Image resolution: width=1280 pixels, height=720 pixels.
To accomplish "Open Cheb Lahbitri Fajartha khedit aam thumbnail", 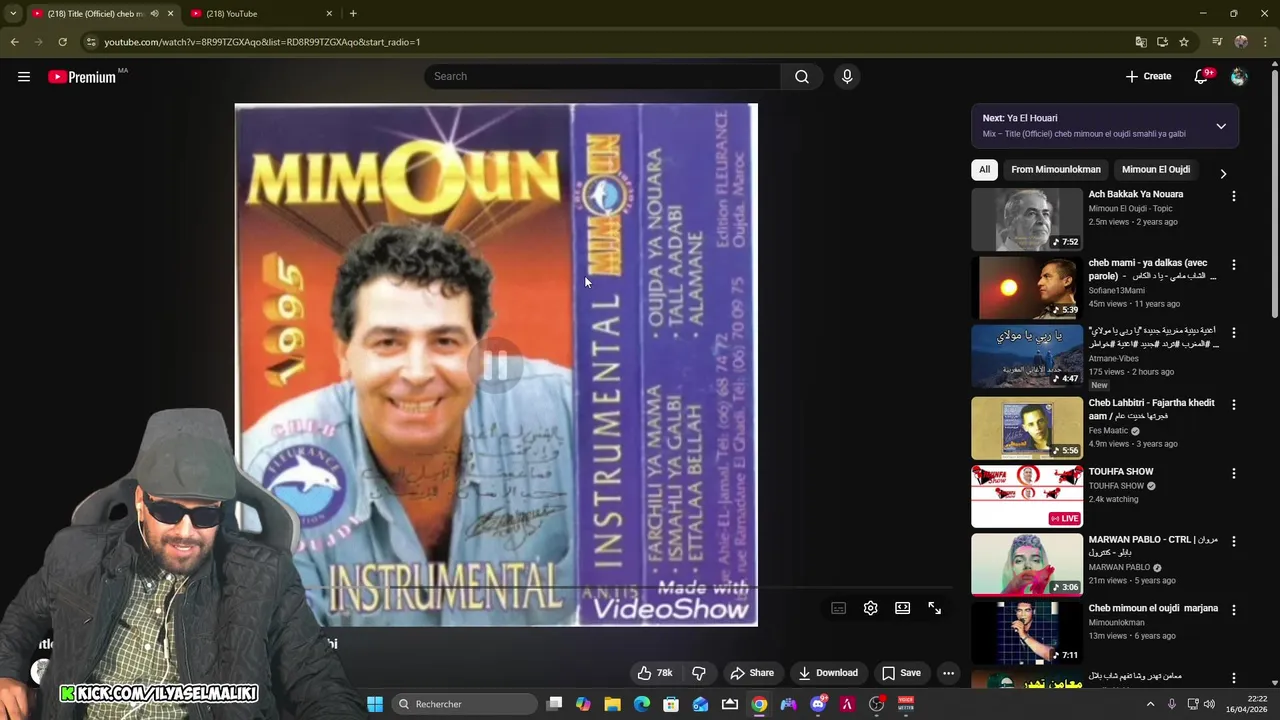I will coord(1027,428).
